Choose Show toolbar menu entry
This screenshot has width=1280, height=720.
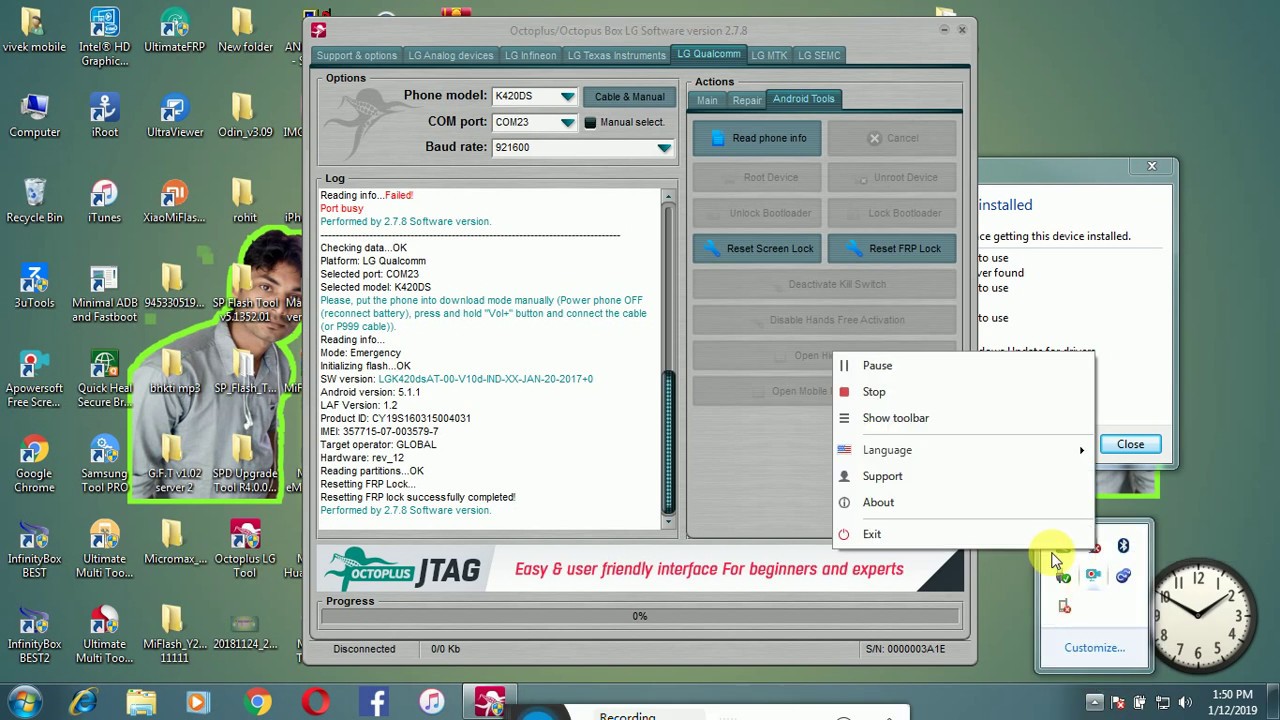pyautogui.click(x=964, y=418)
